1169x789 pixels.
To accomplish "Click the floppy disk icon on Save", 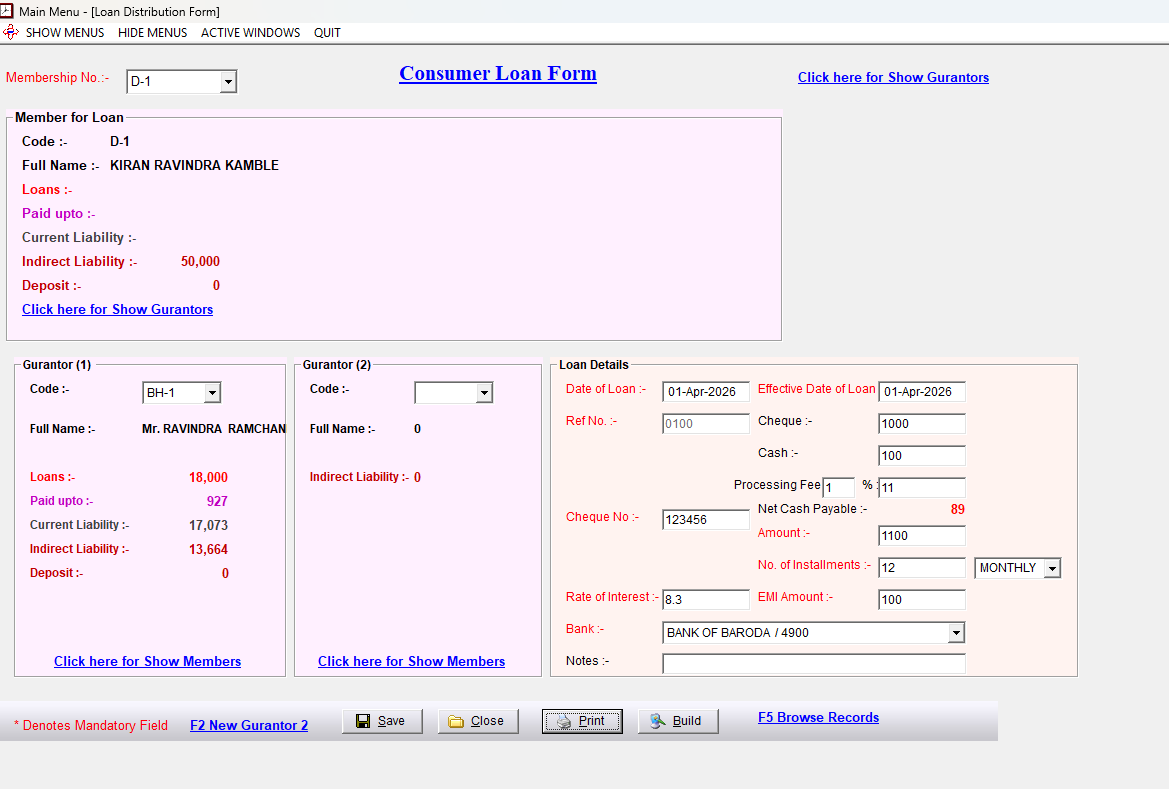I will pos(363,721).
